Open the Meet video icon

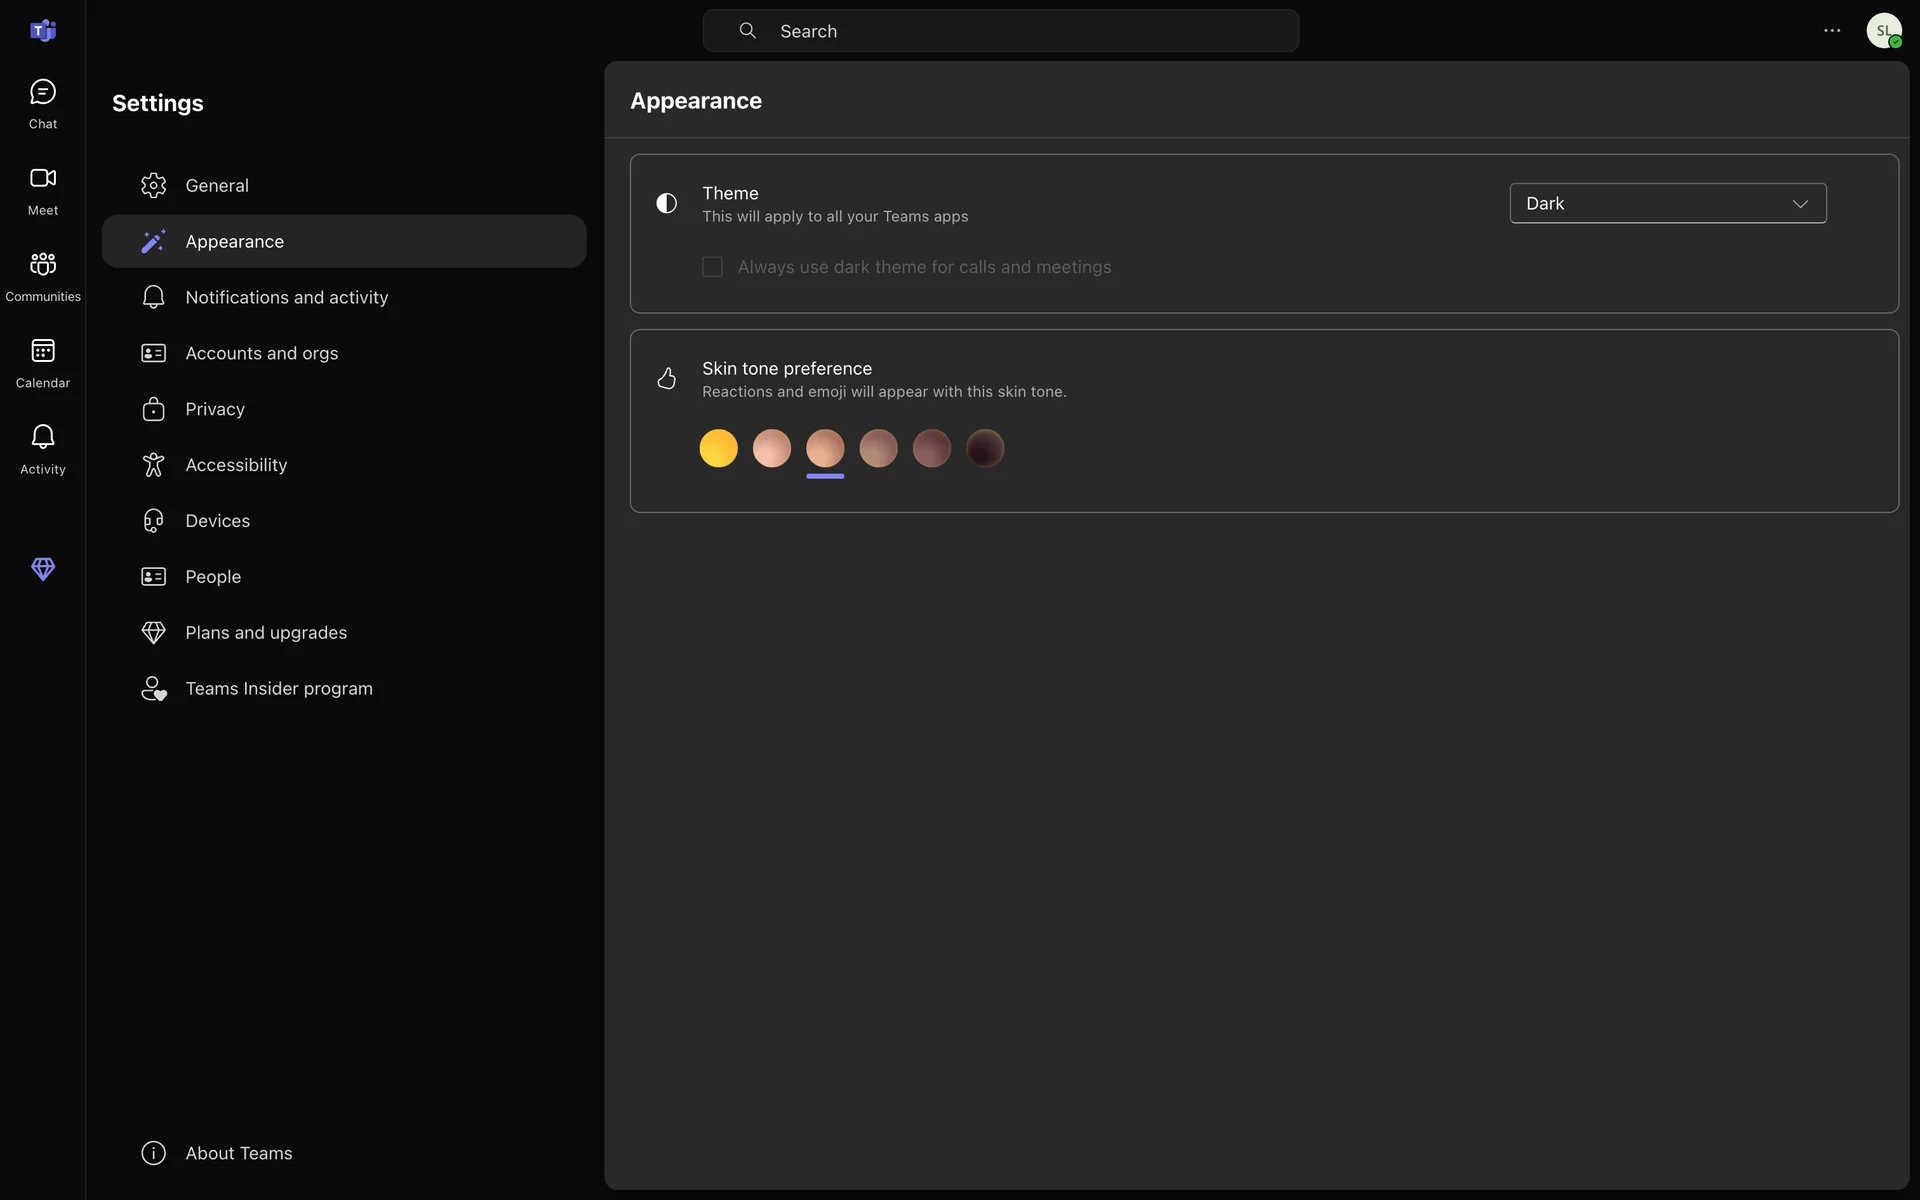[42, 190]
